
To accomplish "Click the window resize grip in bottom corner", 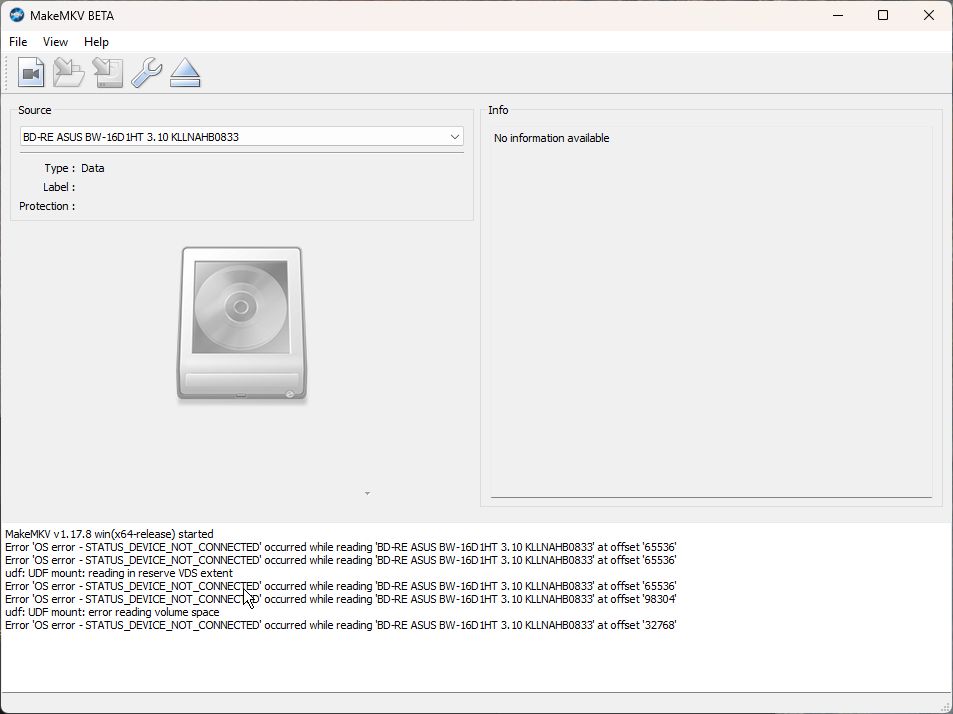I will [946, 707].
